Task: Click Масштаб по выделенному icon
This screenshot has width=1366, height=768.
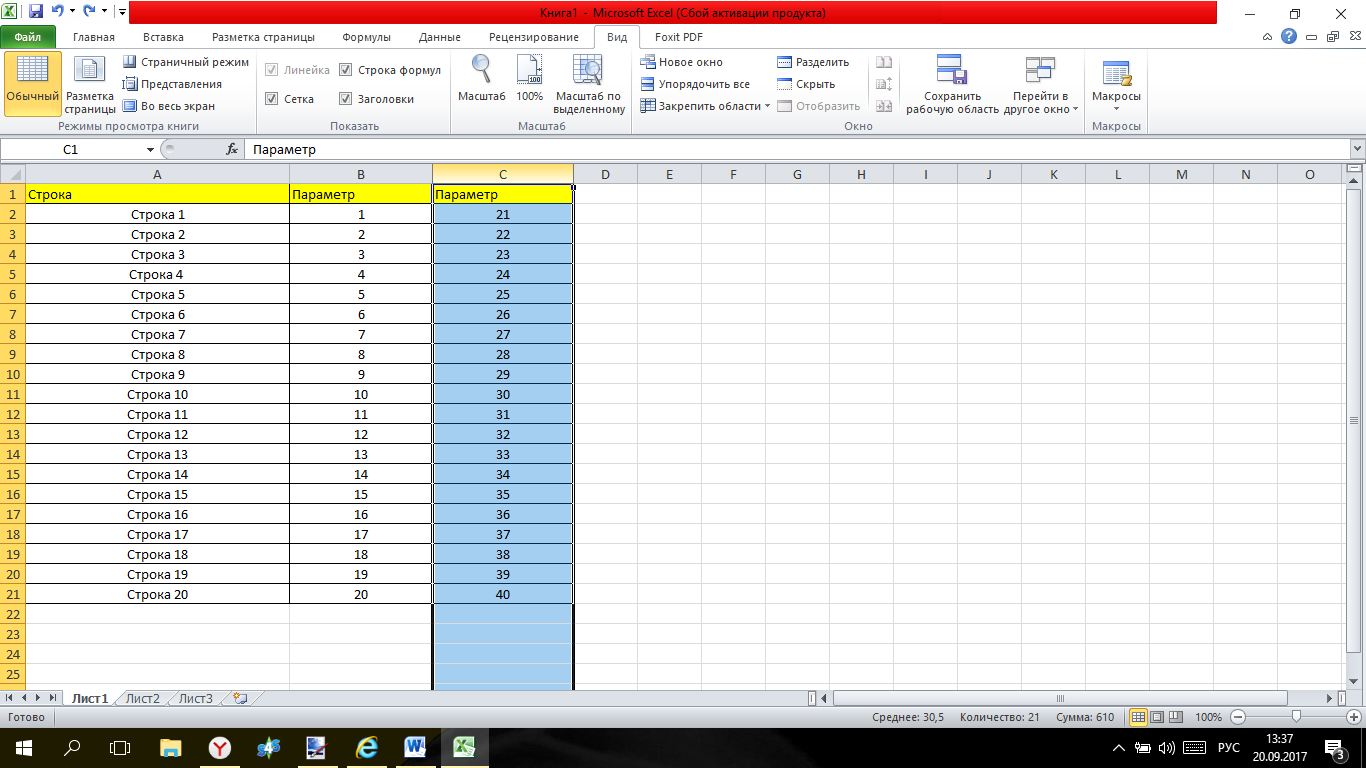Action: coord(588,71)
